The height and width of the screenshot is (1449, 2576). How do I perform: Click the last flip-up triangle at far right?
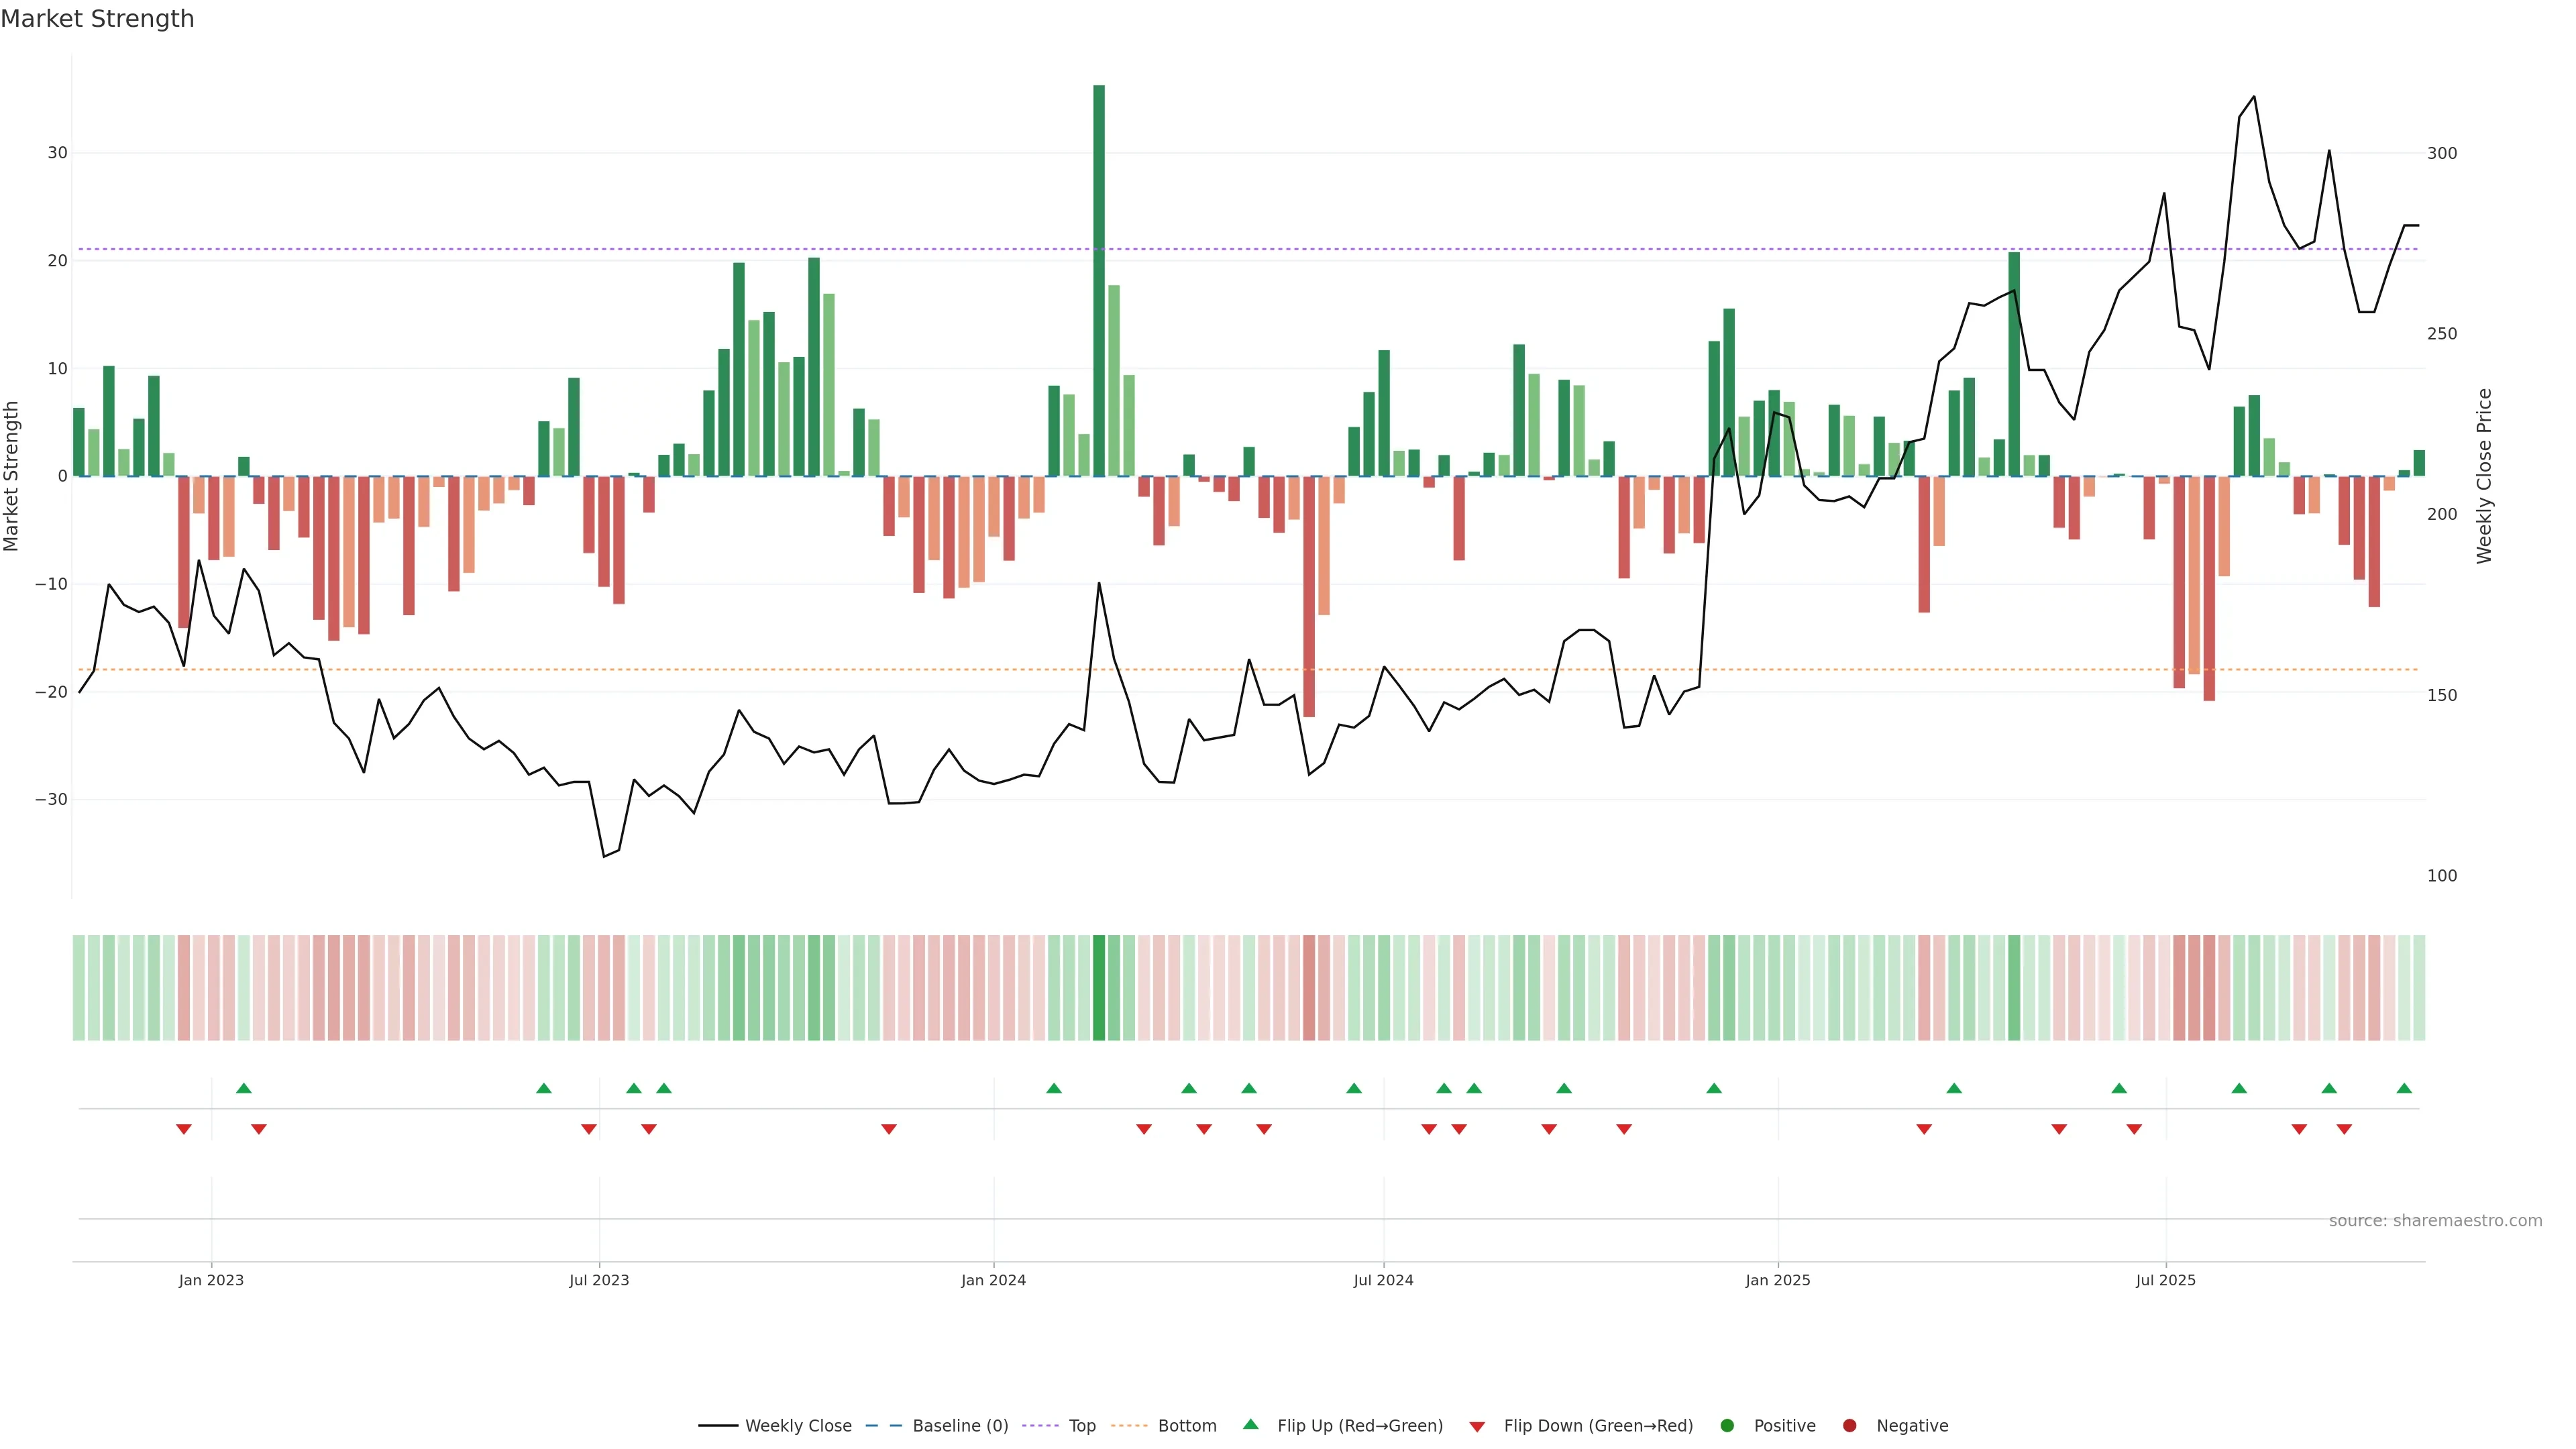pyautogui.click(x=2404, y=1088)
